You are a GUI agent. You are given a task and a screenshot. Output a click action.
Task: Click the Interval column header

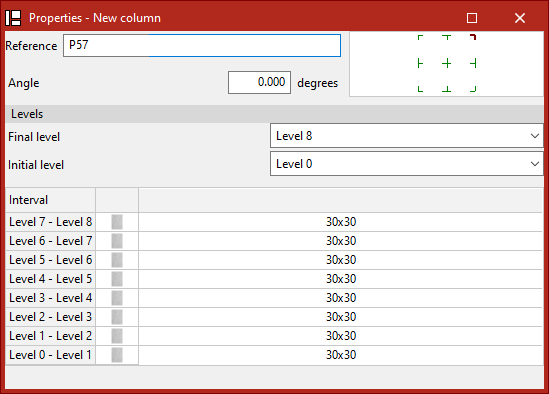click(50, 200)
